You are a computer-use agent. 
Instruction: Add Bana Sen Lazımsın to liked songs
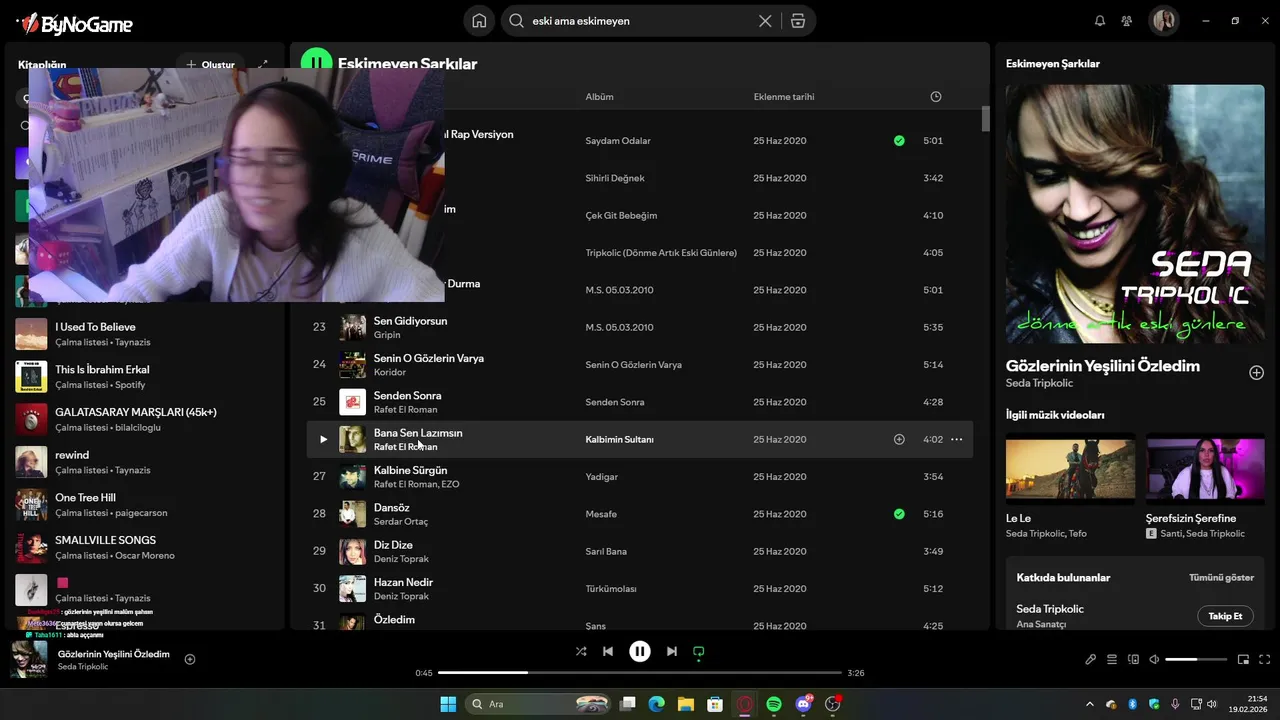[x=899, y=439]
